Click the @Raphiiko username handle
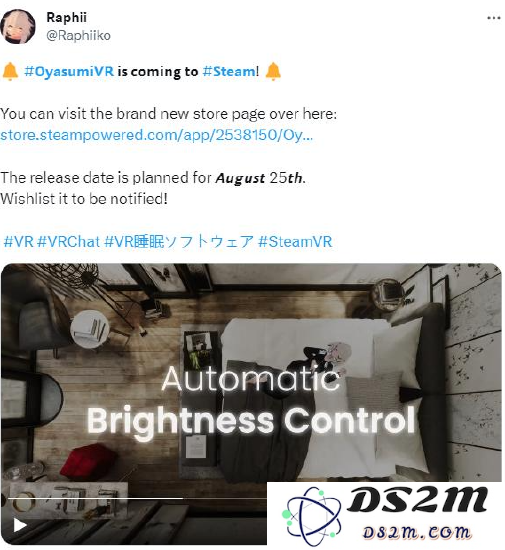This screenshot has height=550, width=505. click(x=78, y=35)
